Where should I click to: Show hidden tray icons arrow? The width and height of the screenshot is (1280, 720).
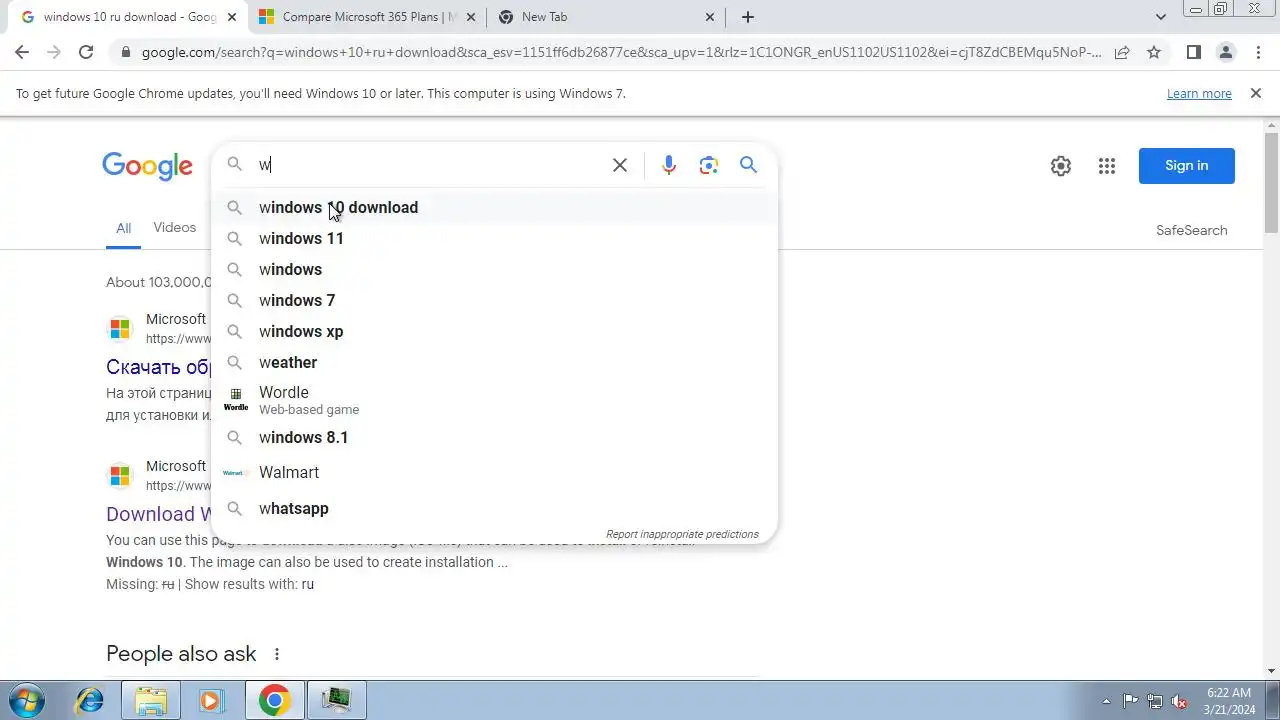[1106, 701]
